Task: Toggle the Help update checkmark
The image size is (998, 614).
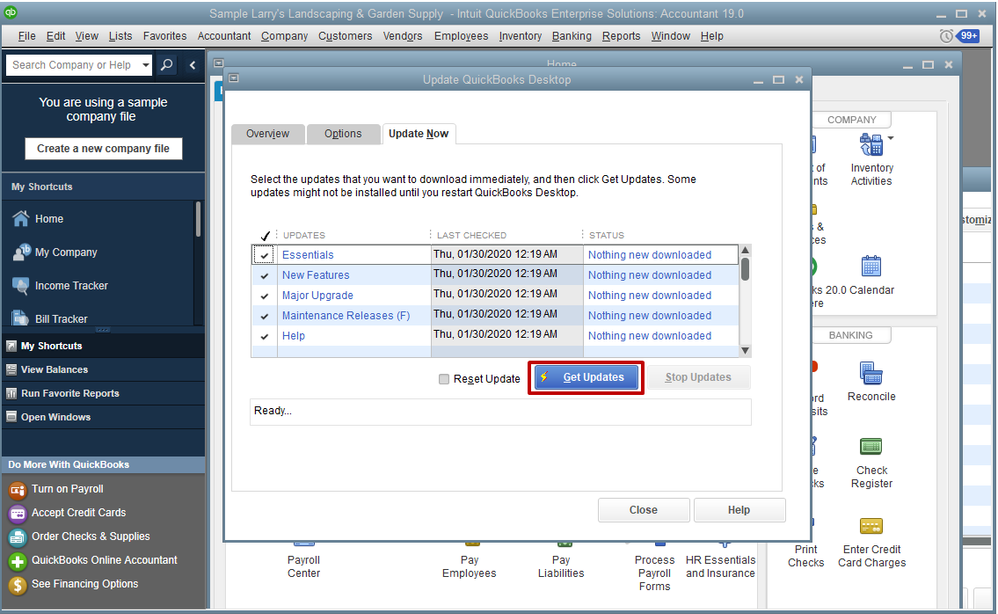Action: tap(264, 337)
